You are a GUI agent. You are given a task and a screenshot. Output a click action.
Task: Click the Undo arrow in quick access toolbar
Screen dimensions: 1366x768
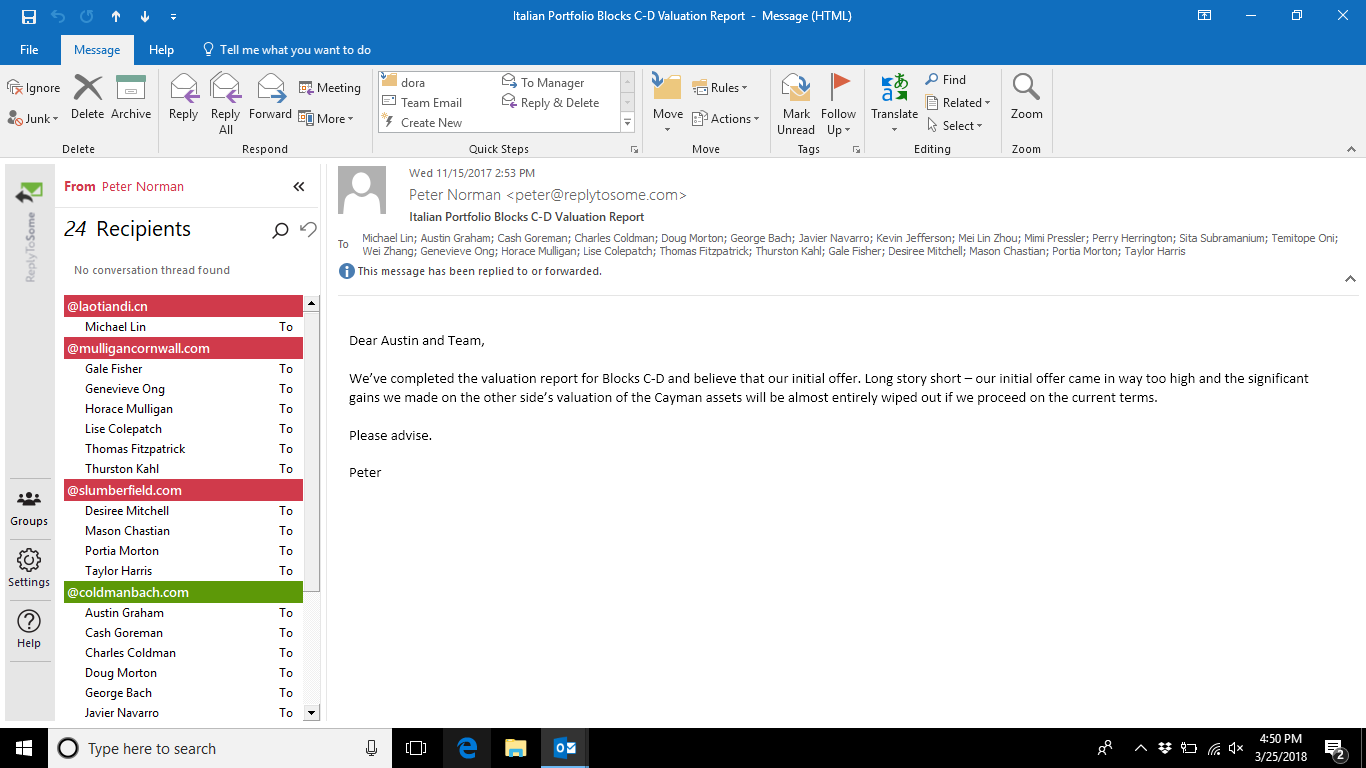[58, 16]
